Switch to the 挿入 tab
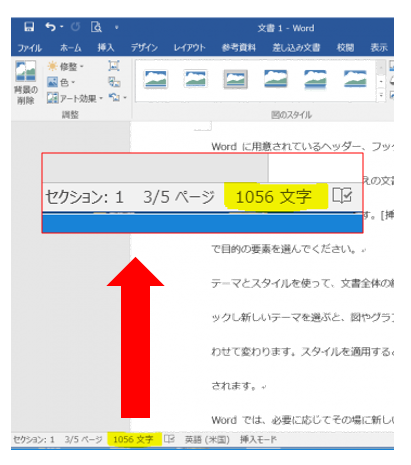This screenshot has height=465, width=411. [106, 48]
